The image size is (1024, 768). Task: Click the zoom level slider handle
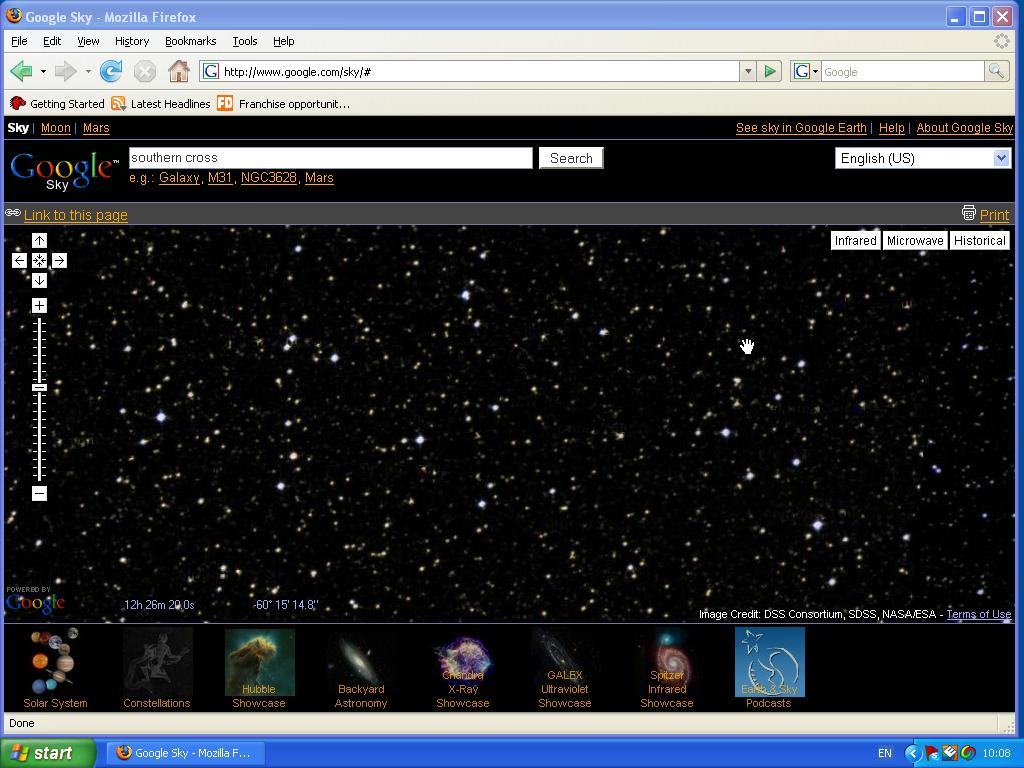[x=39, y=387]
